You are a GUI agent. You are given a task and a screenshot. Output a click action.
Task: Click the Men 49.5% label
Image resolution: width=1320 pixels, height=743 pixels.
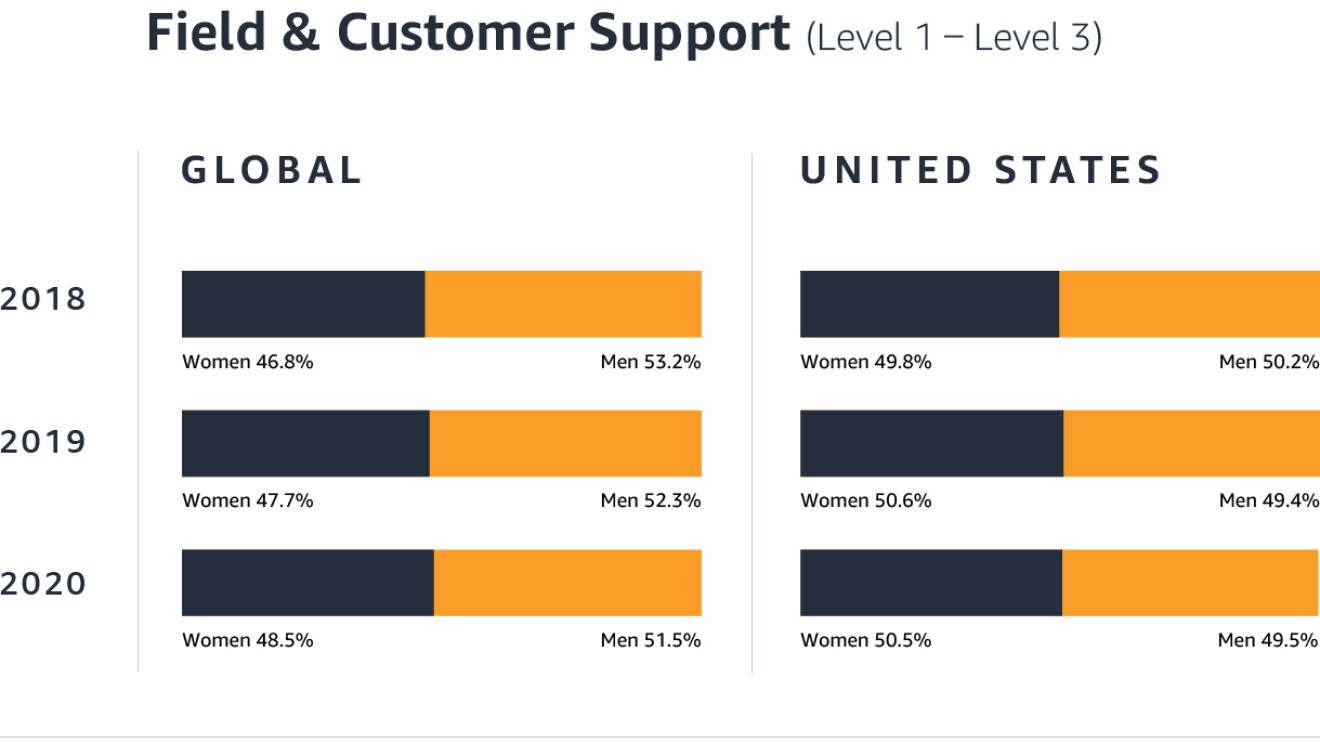(x=1267, y=640)
